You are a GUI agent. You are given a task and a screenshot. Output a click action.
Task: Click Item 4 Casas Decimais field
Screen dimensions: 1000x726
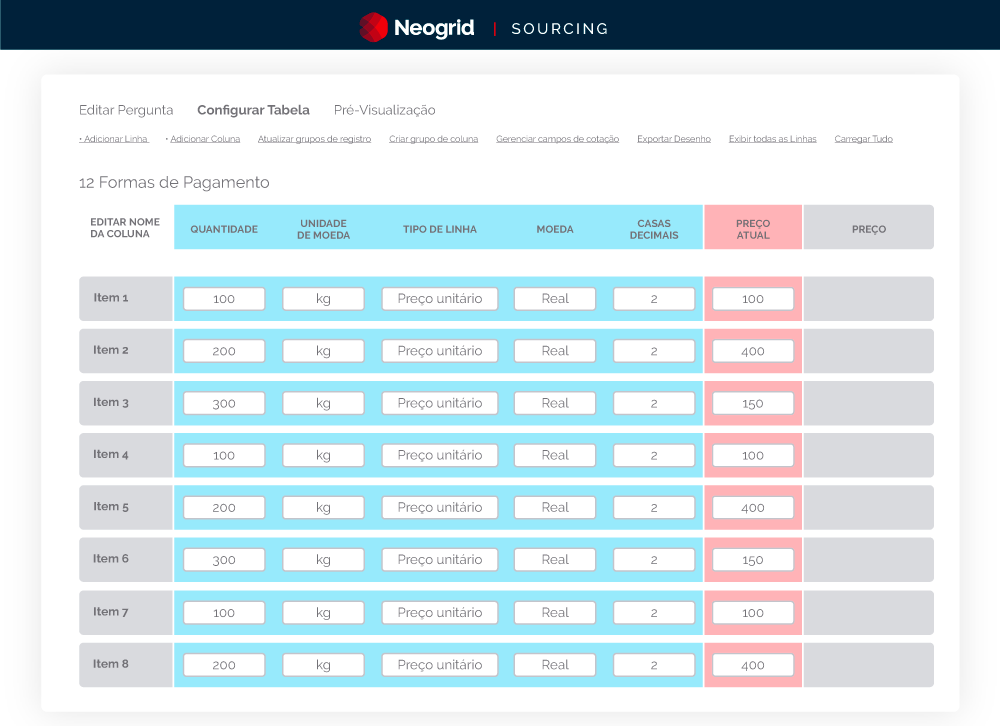pyautogui.click(x=653, y=455)
